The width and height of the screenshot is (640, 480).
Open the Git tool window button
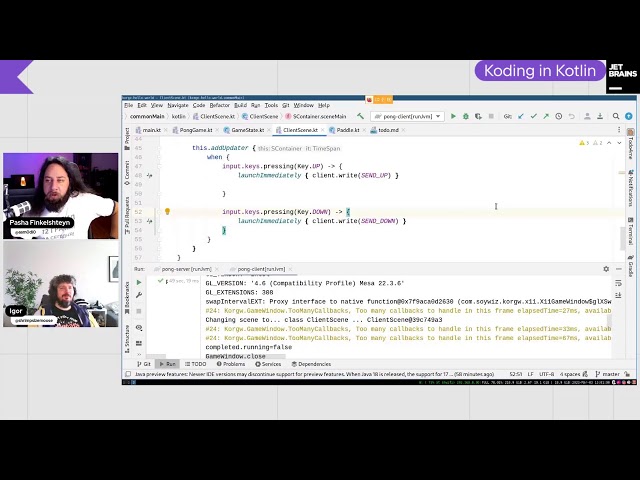coord(144,364)
